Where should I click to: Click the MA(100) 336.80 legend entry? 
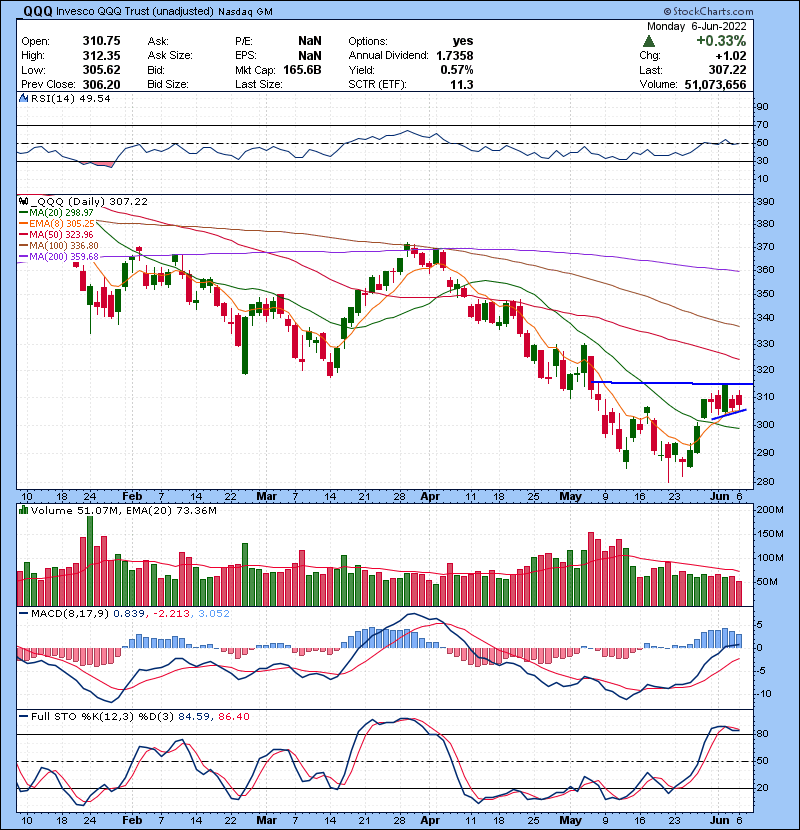coord(59,246)
